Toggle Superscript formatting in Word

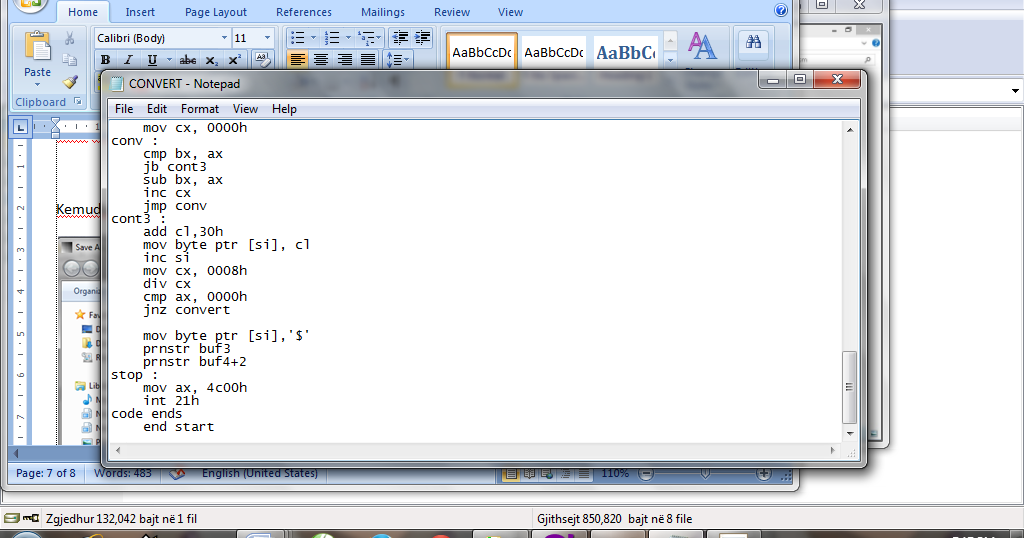coord(234,60)
